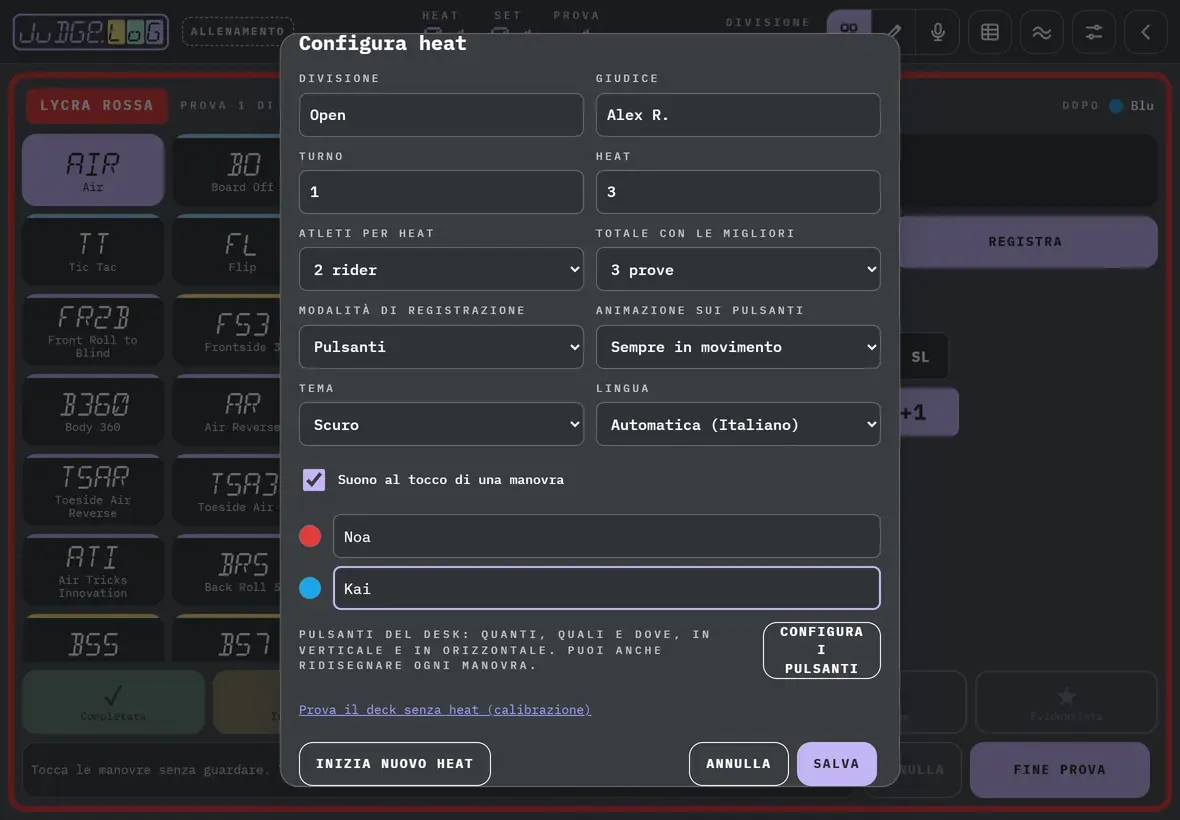This screenshot has height=820, width=1180.
Task: Click the Evidenziata star icon
Action: click(x=1066, y=697)
